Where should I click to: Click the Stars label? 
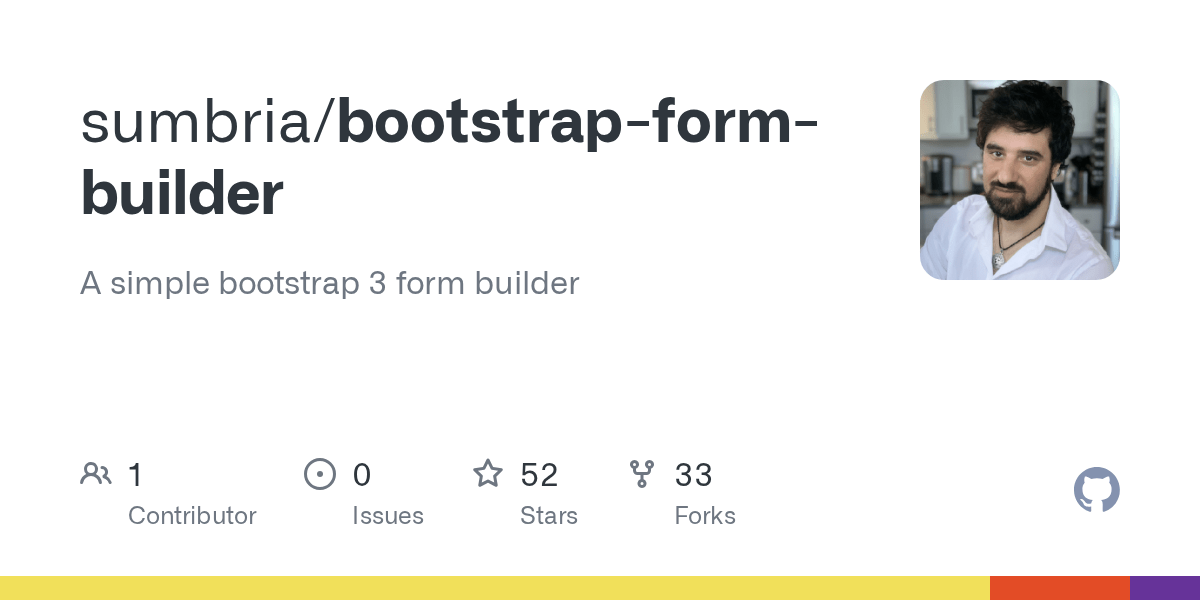pos(549,516)
